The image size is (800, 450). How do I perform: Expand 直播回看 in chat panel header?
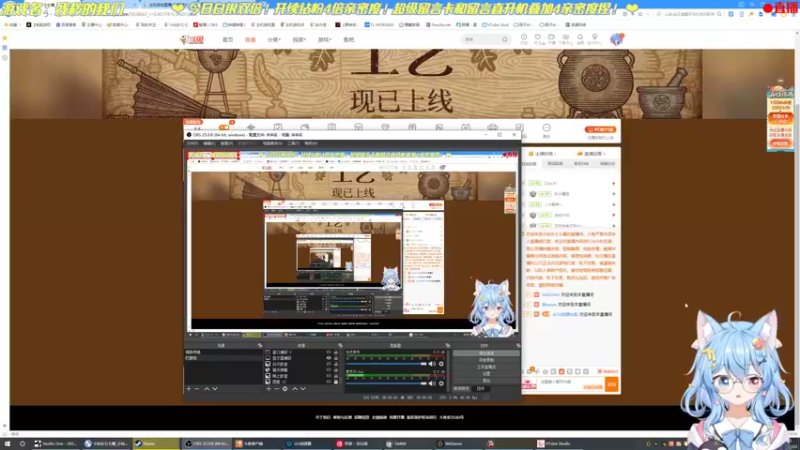pos(592,154)
